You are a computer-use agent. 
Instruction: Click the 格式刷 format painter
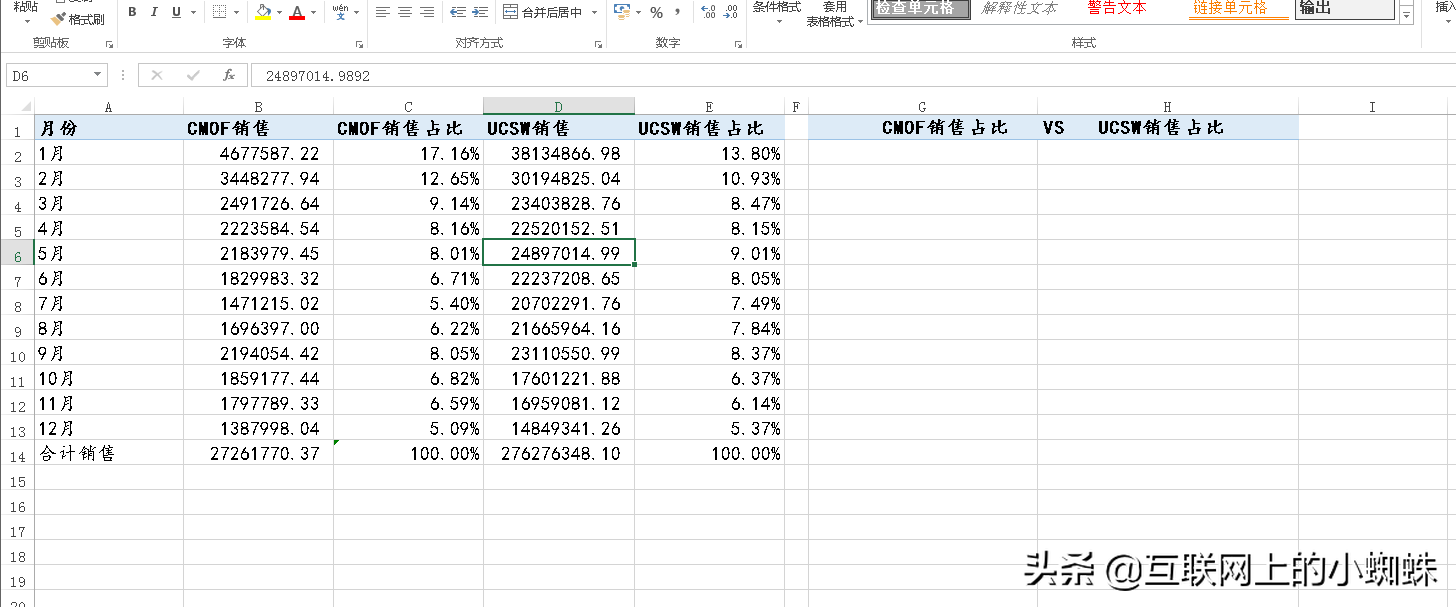78,19
